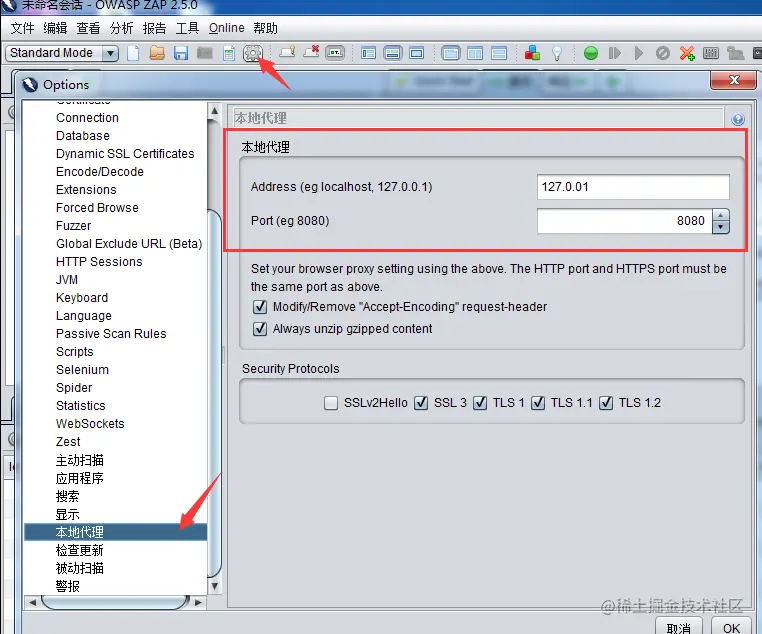
Task: Click the Open Session folder icon
Action: coord(157,53)
